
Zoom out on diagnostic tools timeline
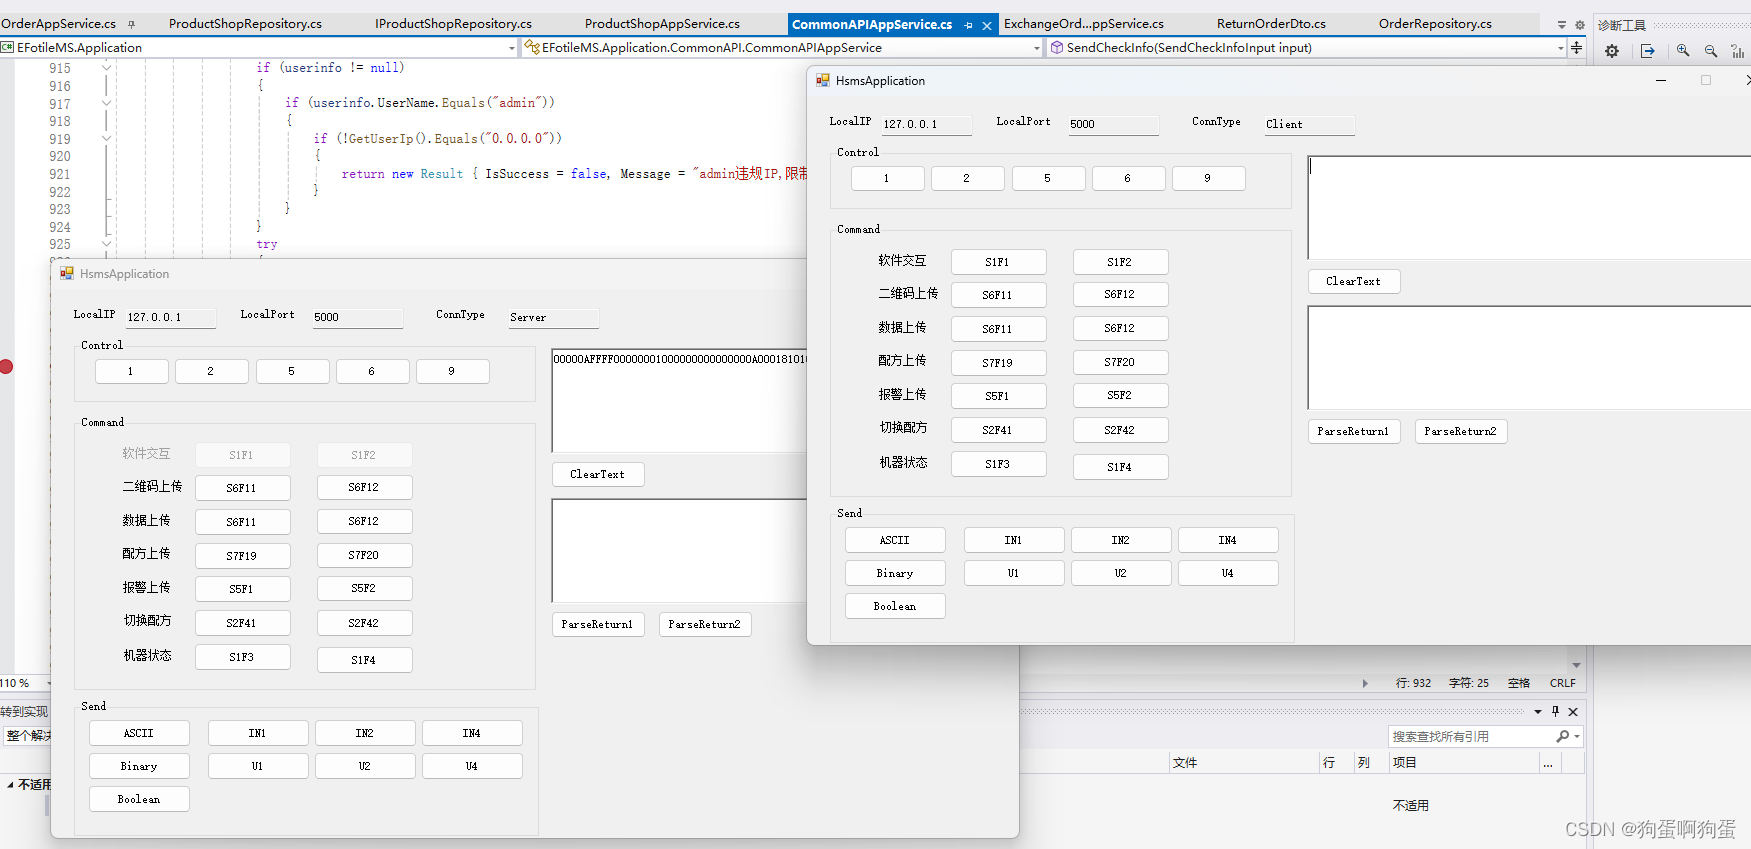[x=1711, y=51]
